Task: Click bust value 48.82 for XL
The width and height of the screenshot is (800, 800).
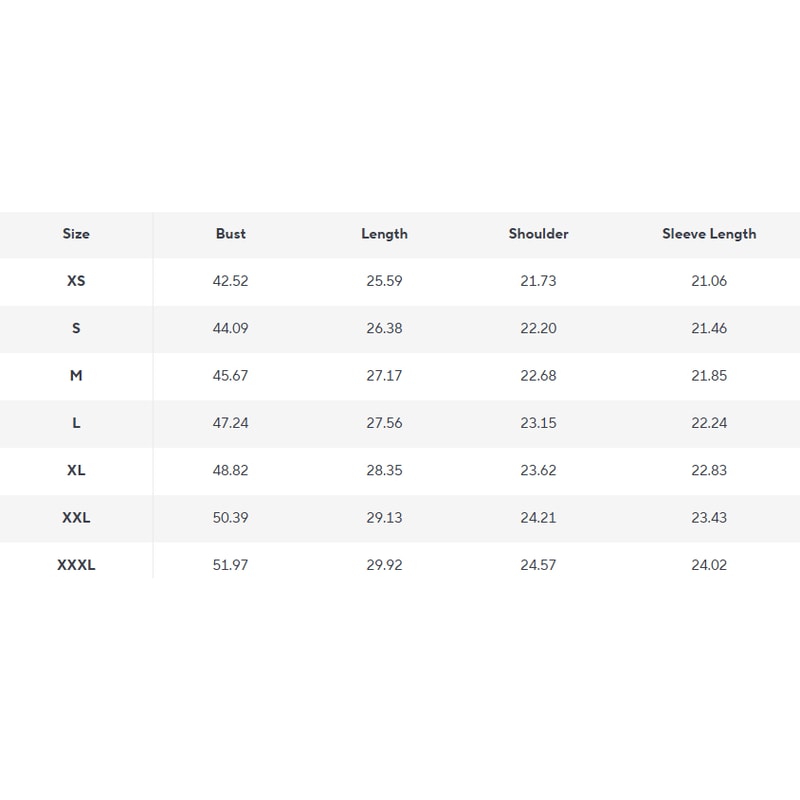Action: [x=231, y=470]
